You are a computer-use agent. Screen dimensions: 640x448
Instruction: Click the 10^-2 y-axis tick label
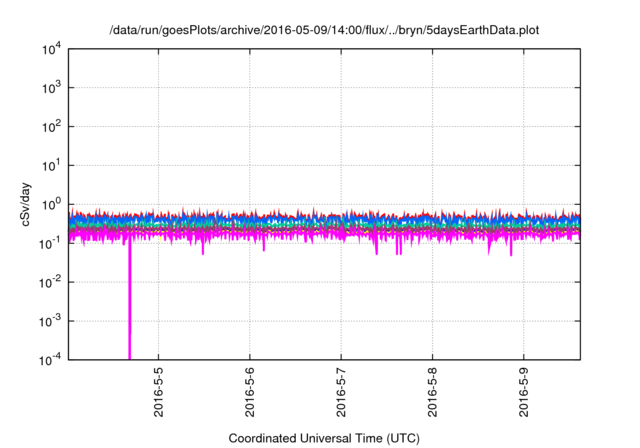[50, 282]
